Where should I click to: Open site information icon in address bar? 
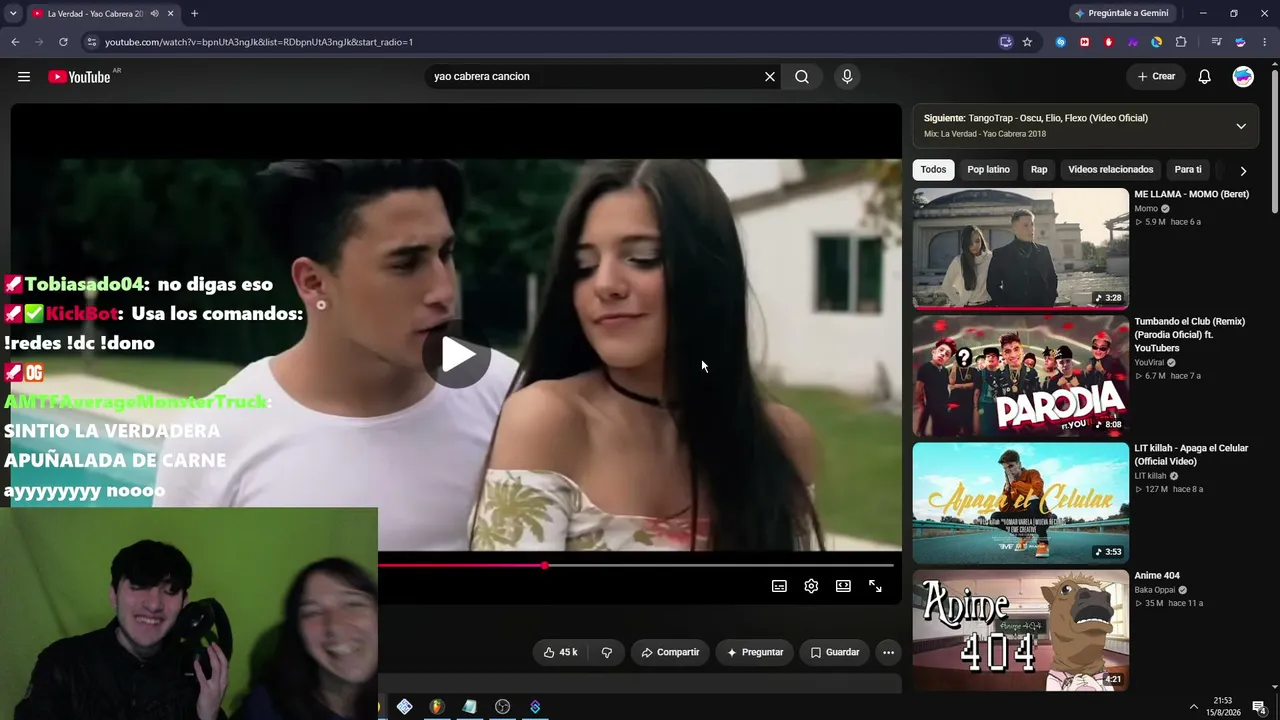click(91, 42)
